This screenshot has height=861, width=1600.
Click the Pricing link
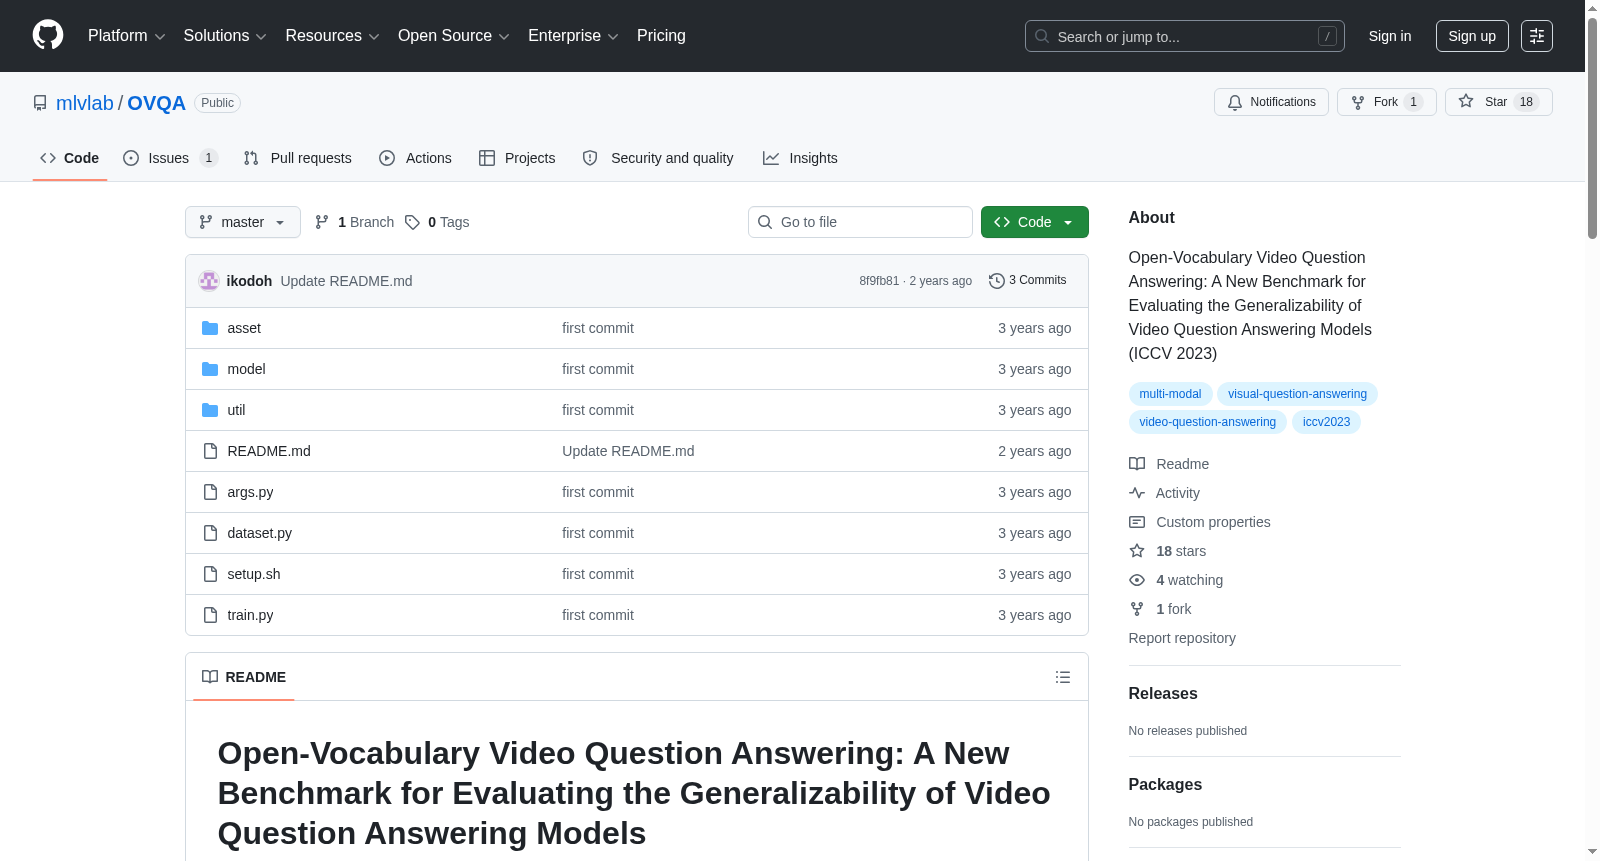coord(661,36)
